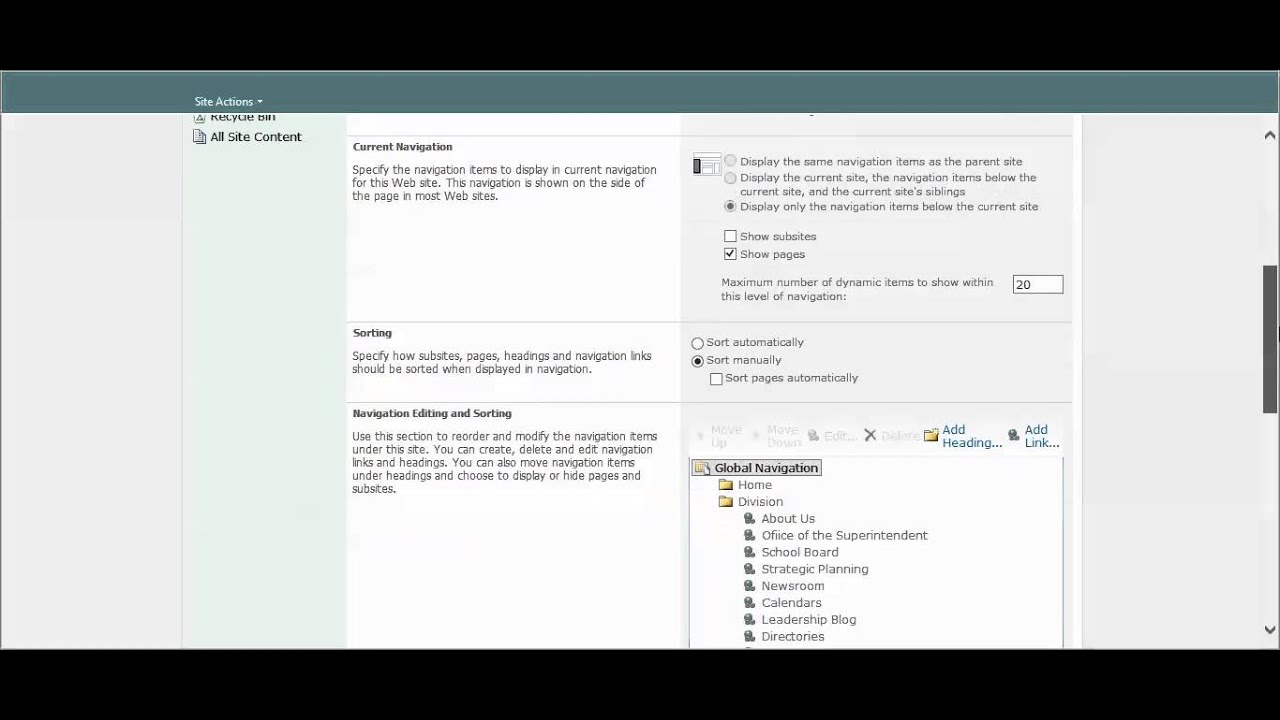This screenshot has width=1280, height=720.
Task: Click the Add Link icon
Action: [x=1014, y=436]
